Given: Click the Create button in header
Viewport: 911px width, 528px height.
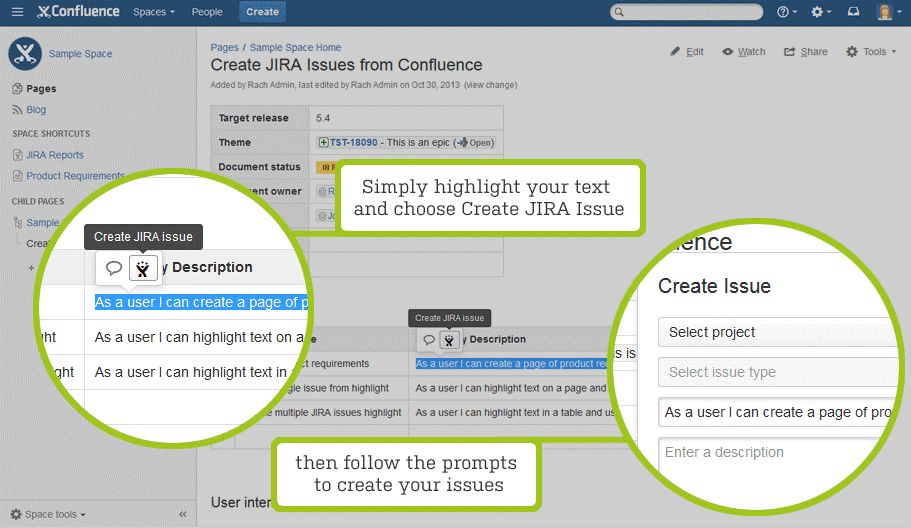Looking at the screenshot, I should tap(262, 12).
